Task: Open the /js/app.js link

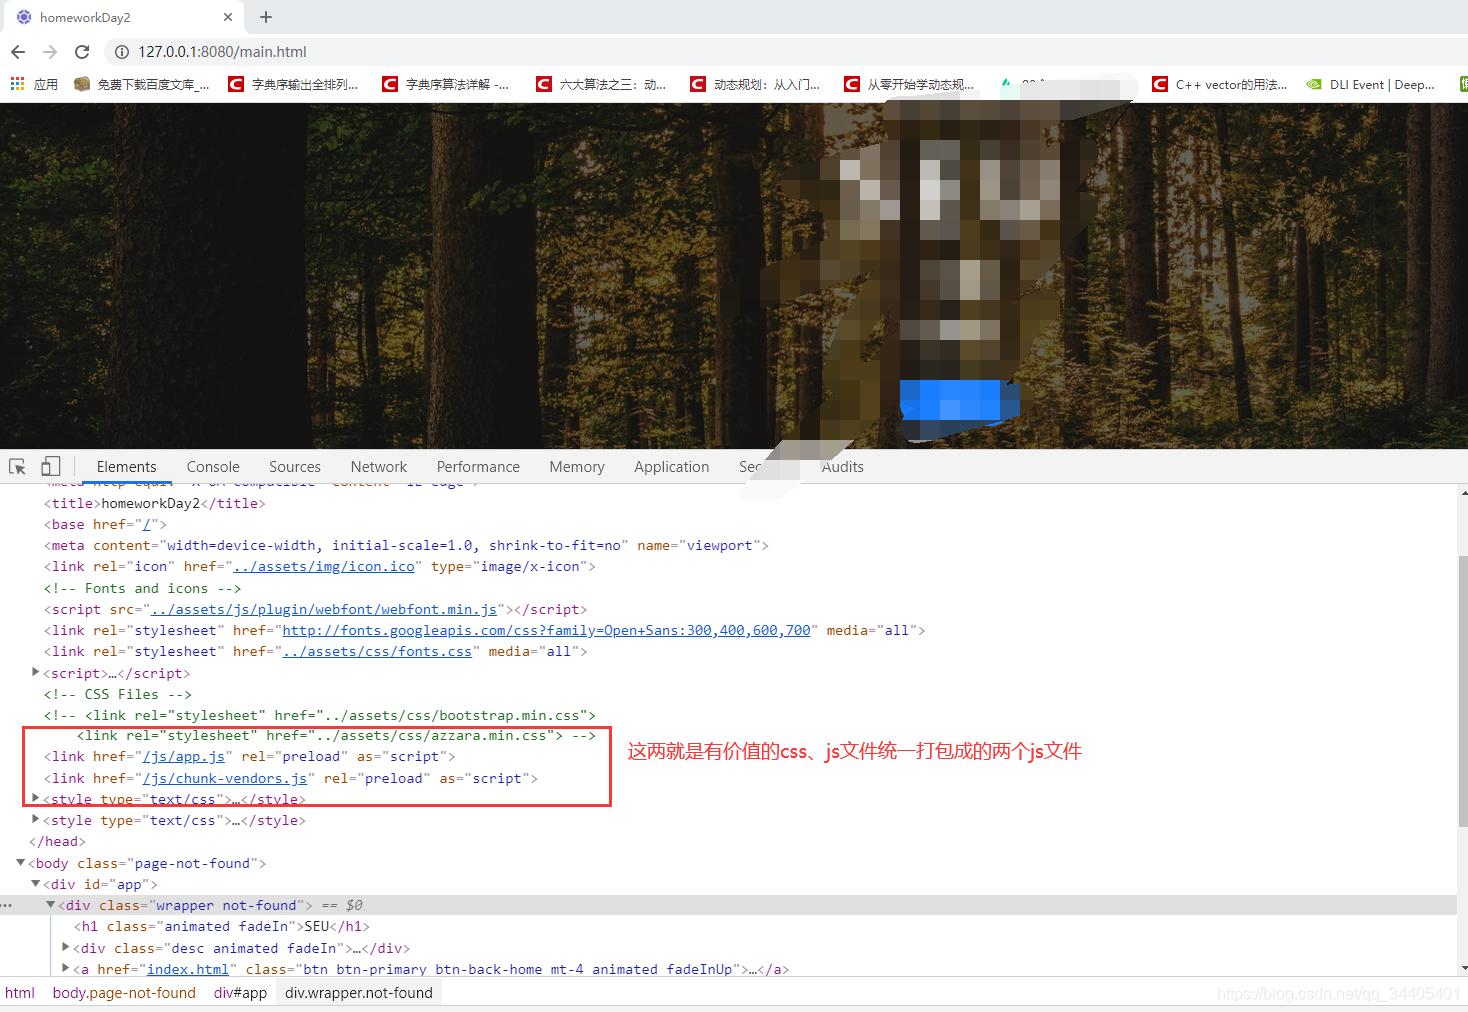Action: tap(184, 757)
